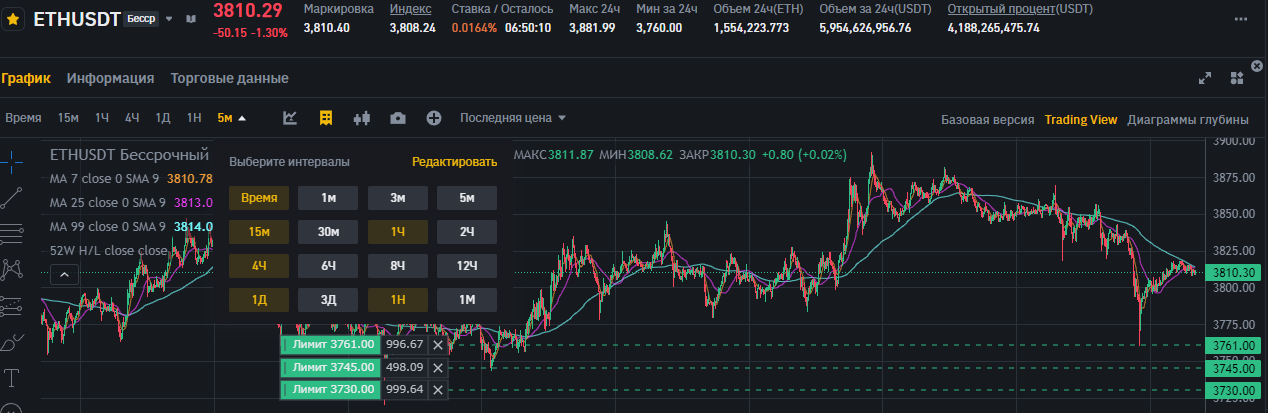Click the yellow order display toolbar icon
This screenshot has height=413, width=1268.
pos(326,118)
